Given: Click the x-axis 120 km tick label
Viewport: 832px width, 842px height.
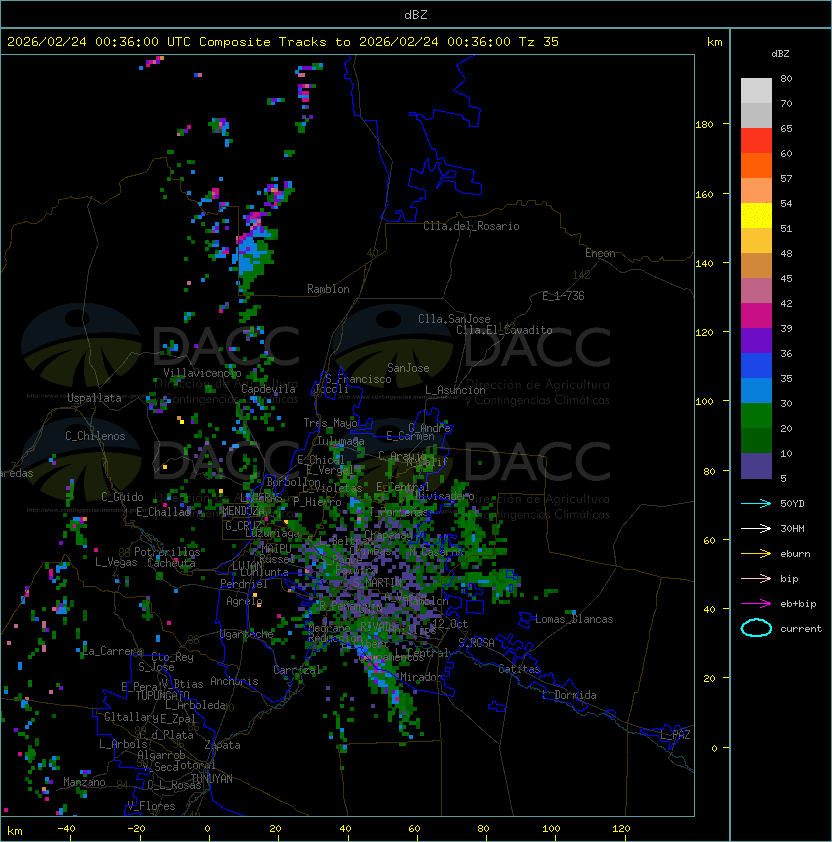Looking at the screenshot, I should coord(621,829).
